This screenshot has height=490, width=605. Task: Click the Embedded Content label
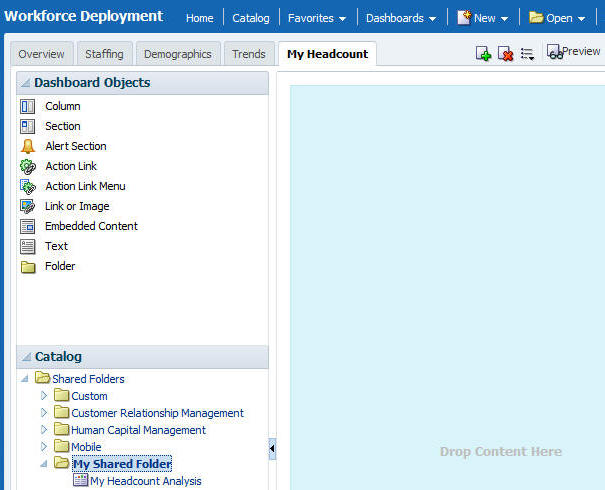91,226
